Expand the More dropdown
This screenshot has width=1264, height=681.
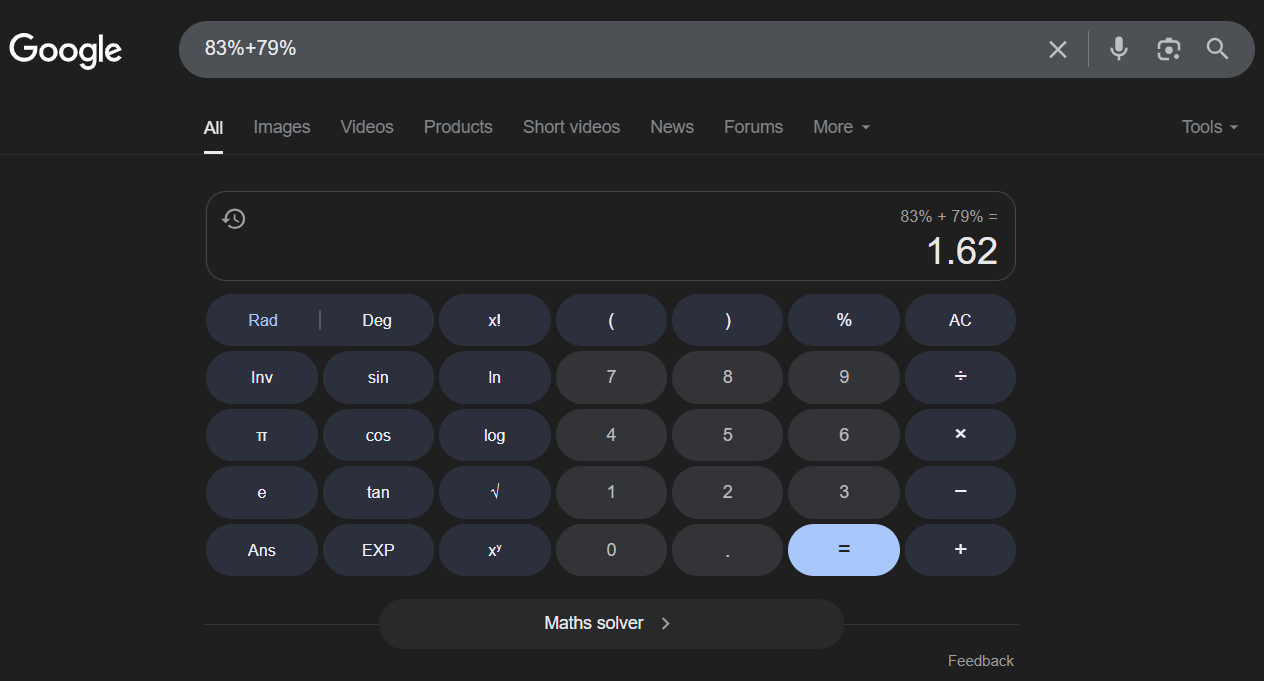click(x=841, y=127)
